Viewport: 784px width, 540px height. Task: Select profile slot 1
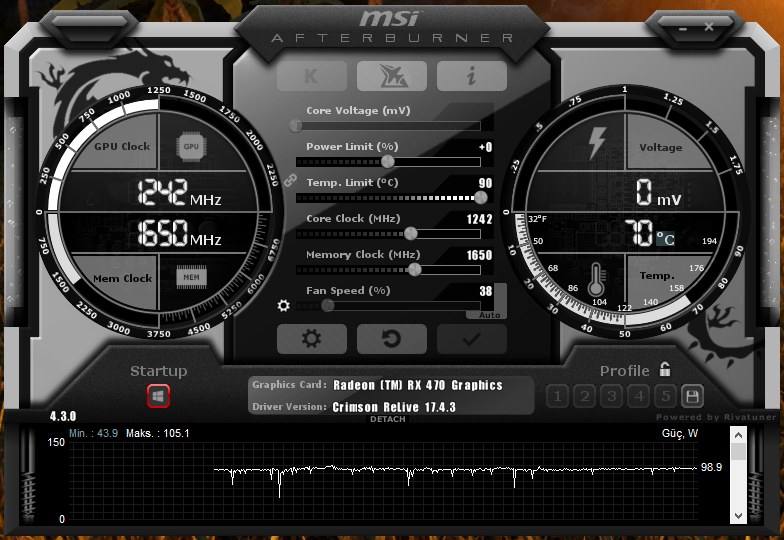pos(558,396)
